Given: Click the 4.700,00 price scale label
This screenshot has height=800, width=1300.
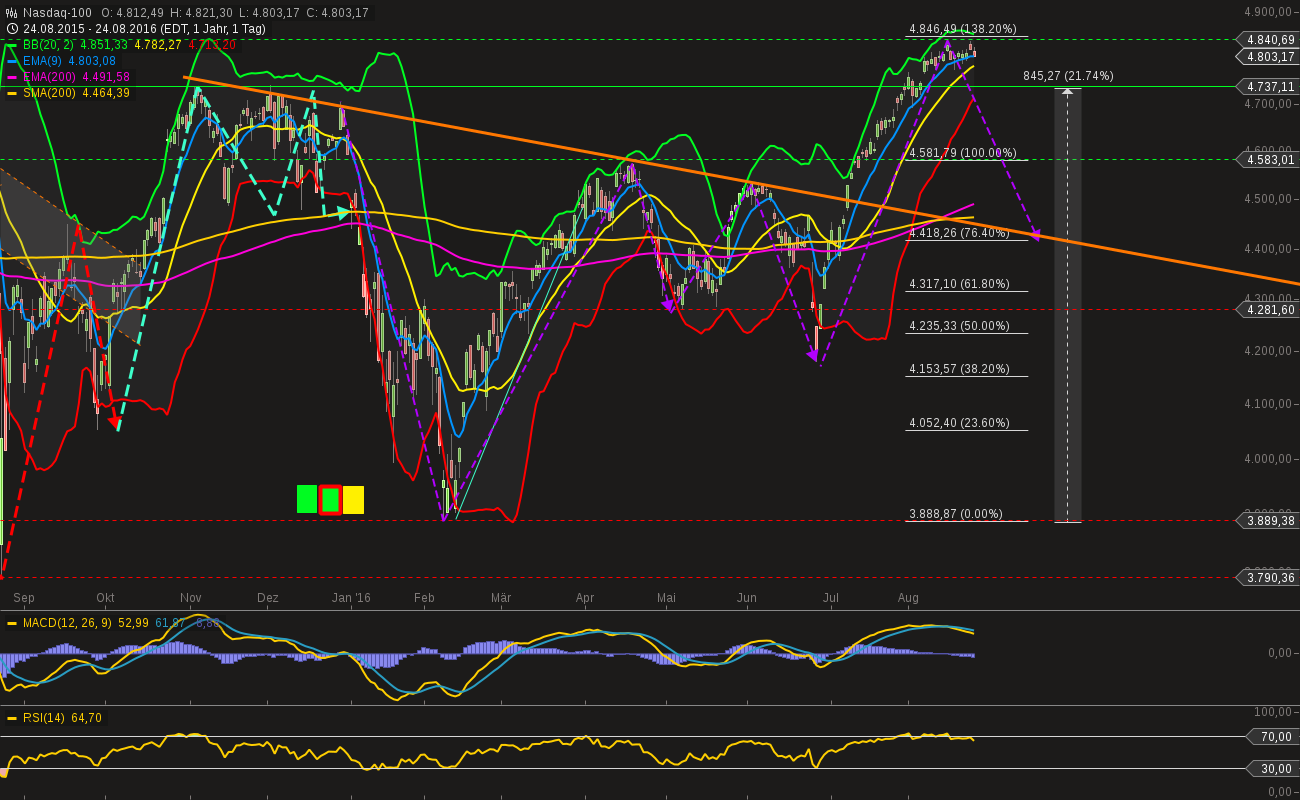Looking at the screenshot, I should (1270, 104).
